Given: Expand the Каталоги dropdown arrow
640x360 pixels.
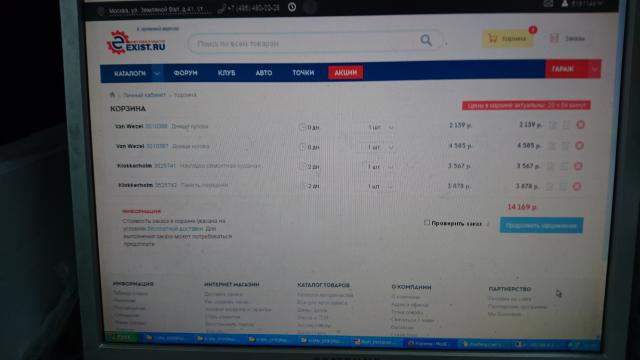Looking at the screenshot, I should pyautogui.click(x=157, y=73).
